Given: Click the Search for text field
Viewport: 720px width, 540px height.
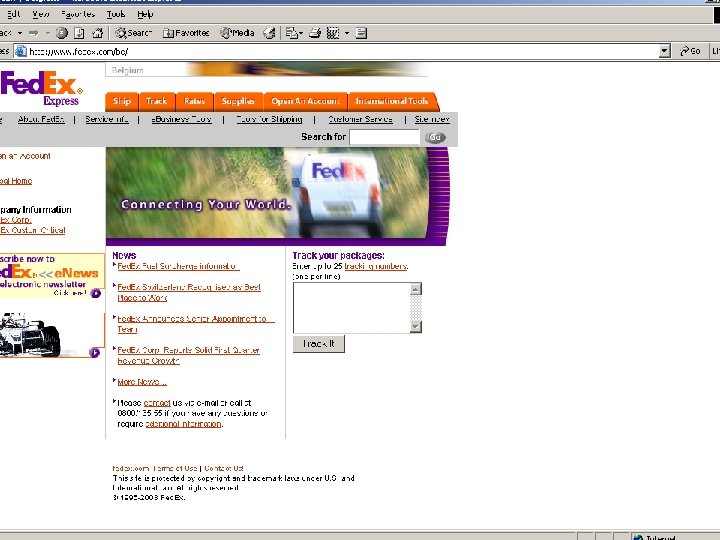Looking at the screenshot, I should pyautogui.click(x=384, y=137).
